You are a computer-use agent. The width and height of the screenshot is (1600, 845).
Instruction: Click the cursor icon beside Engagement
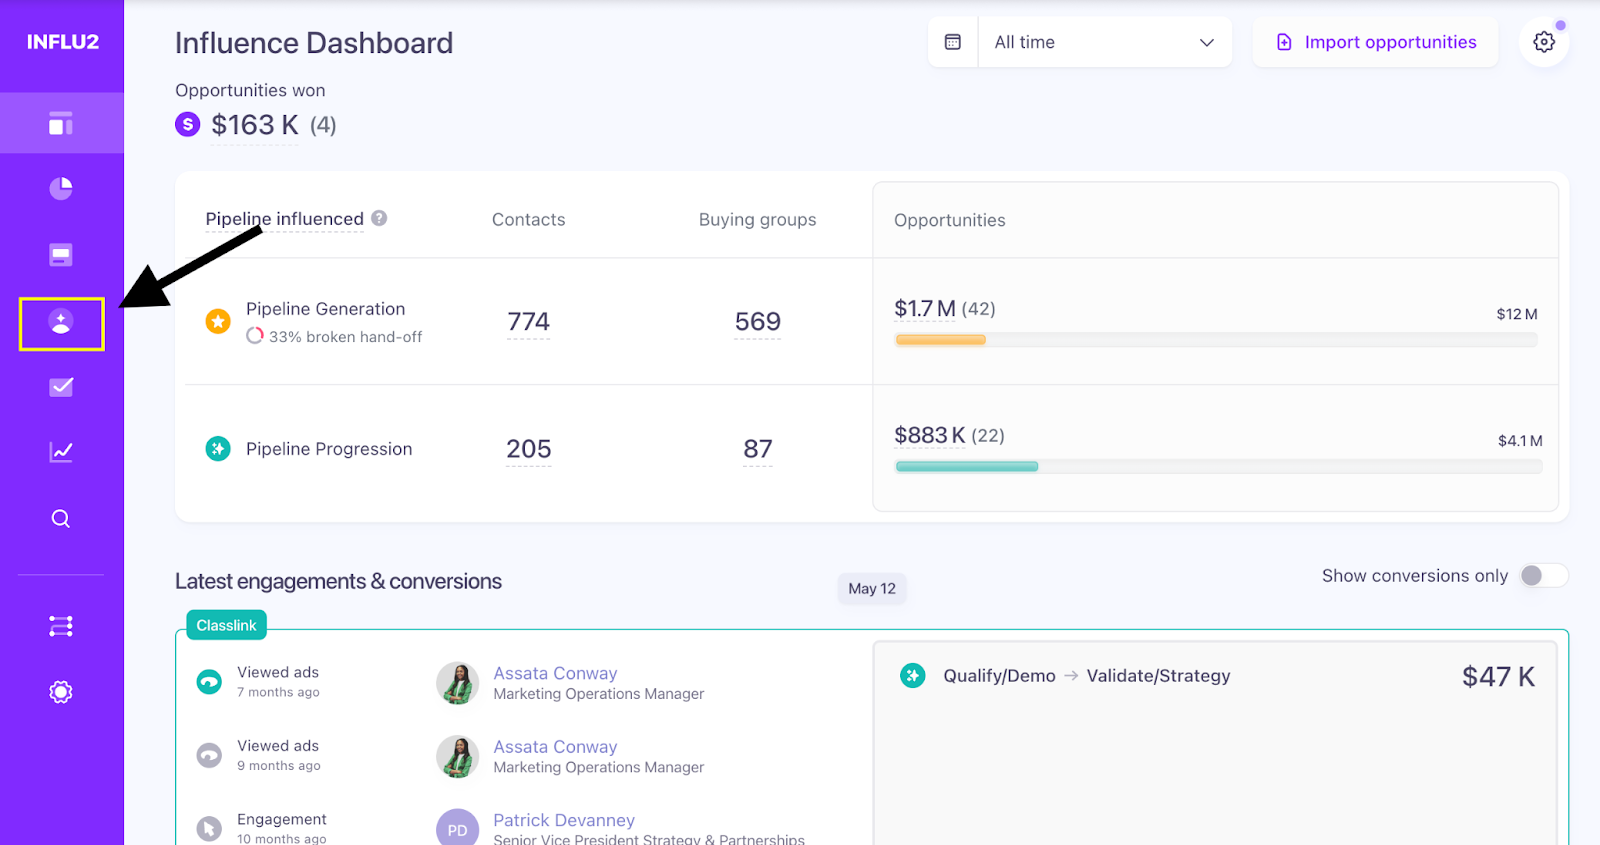[x=209, y=829]
